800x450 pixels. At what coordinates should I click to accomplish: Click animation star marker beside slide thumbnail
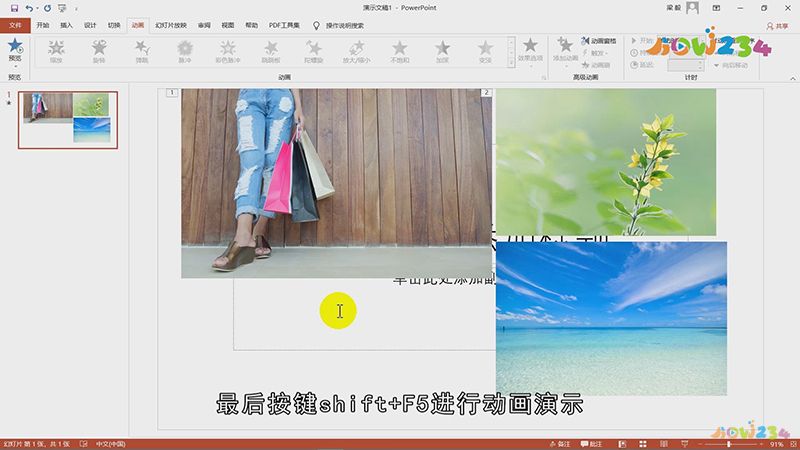[9, 103]
